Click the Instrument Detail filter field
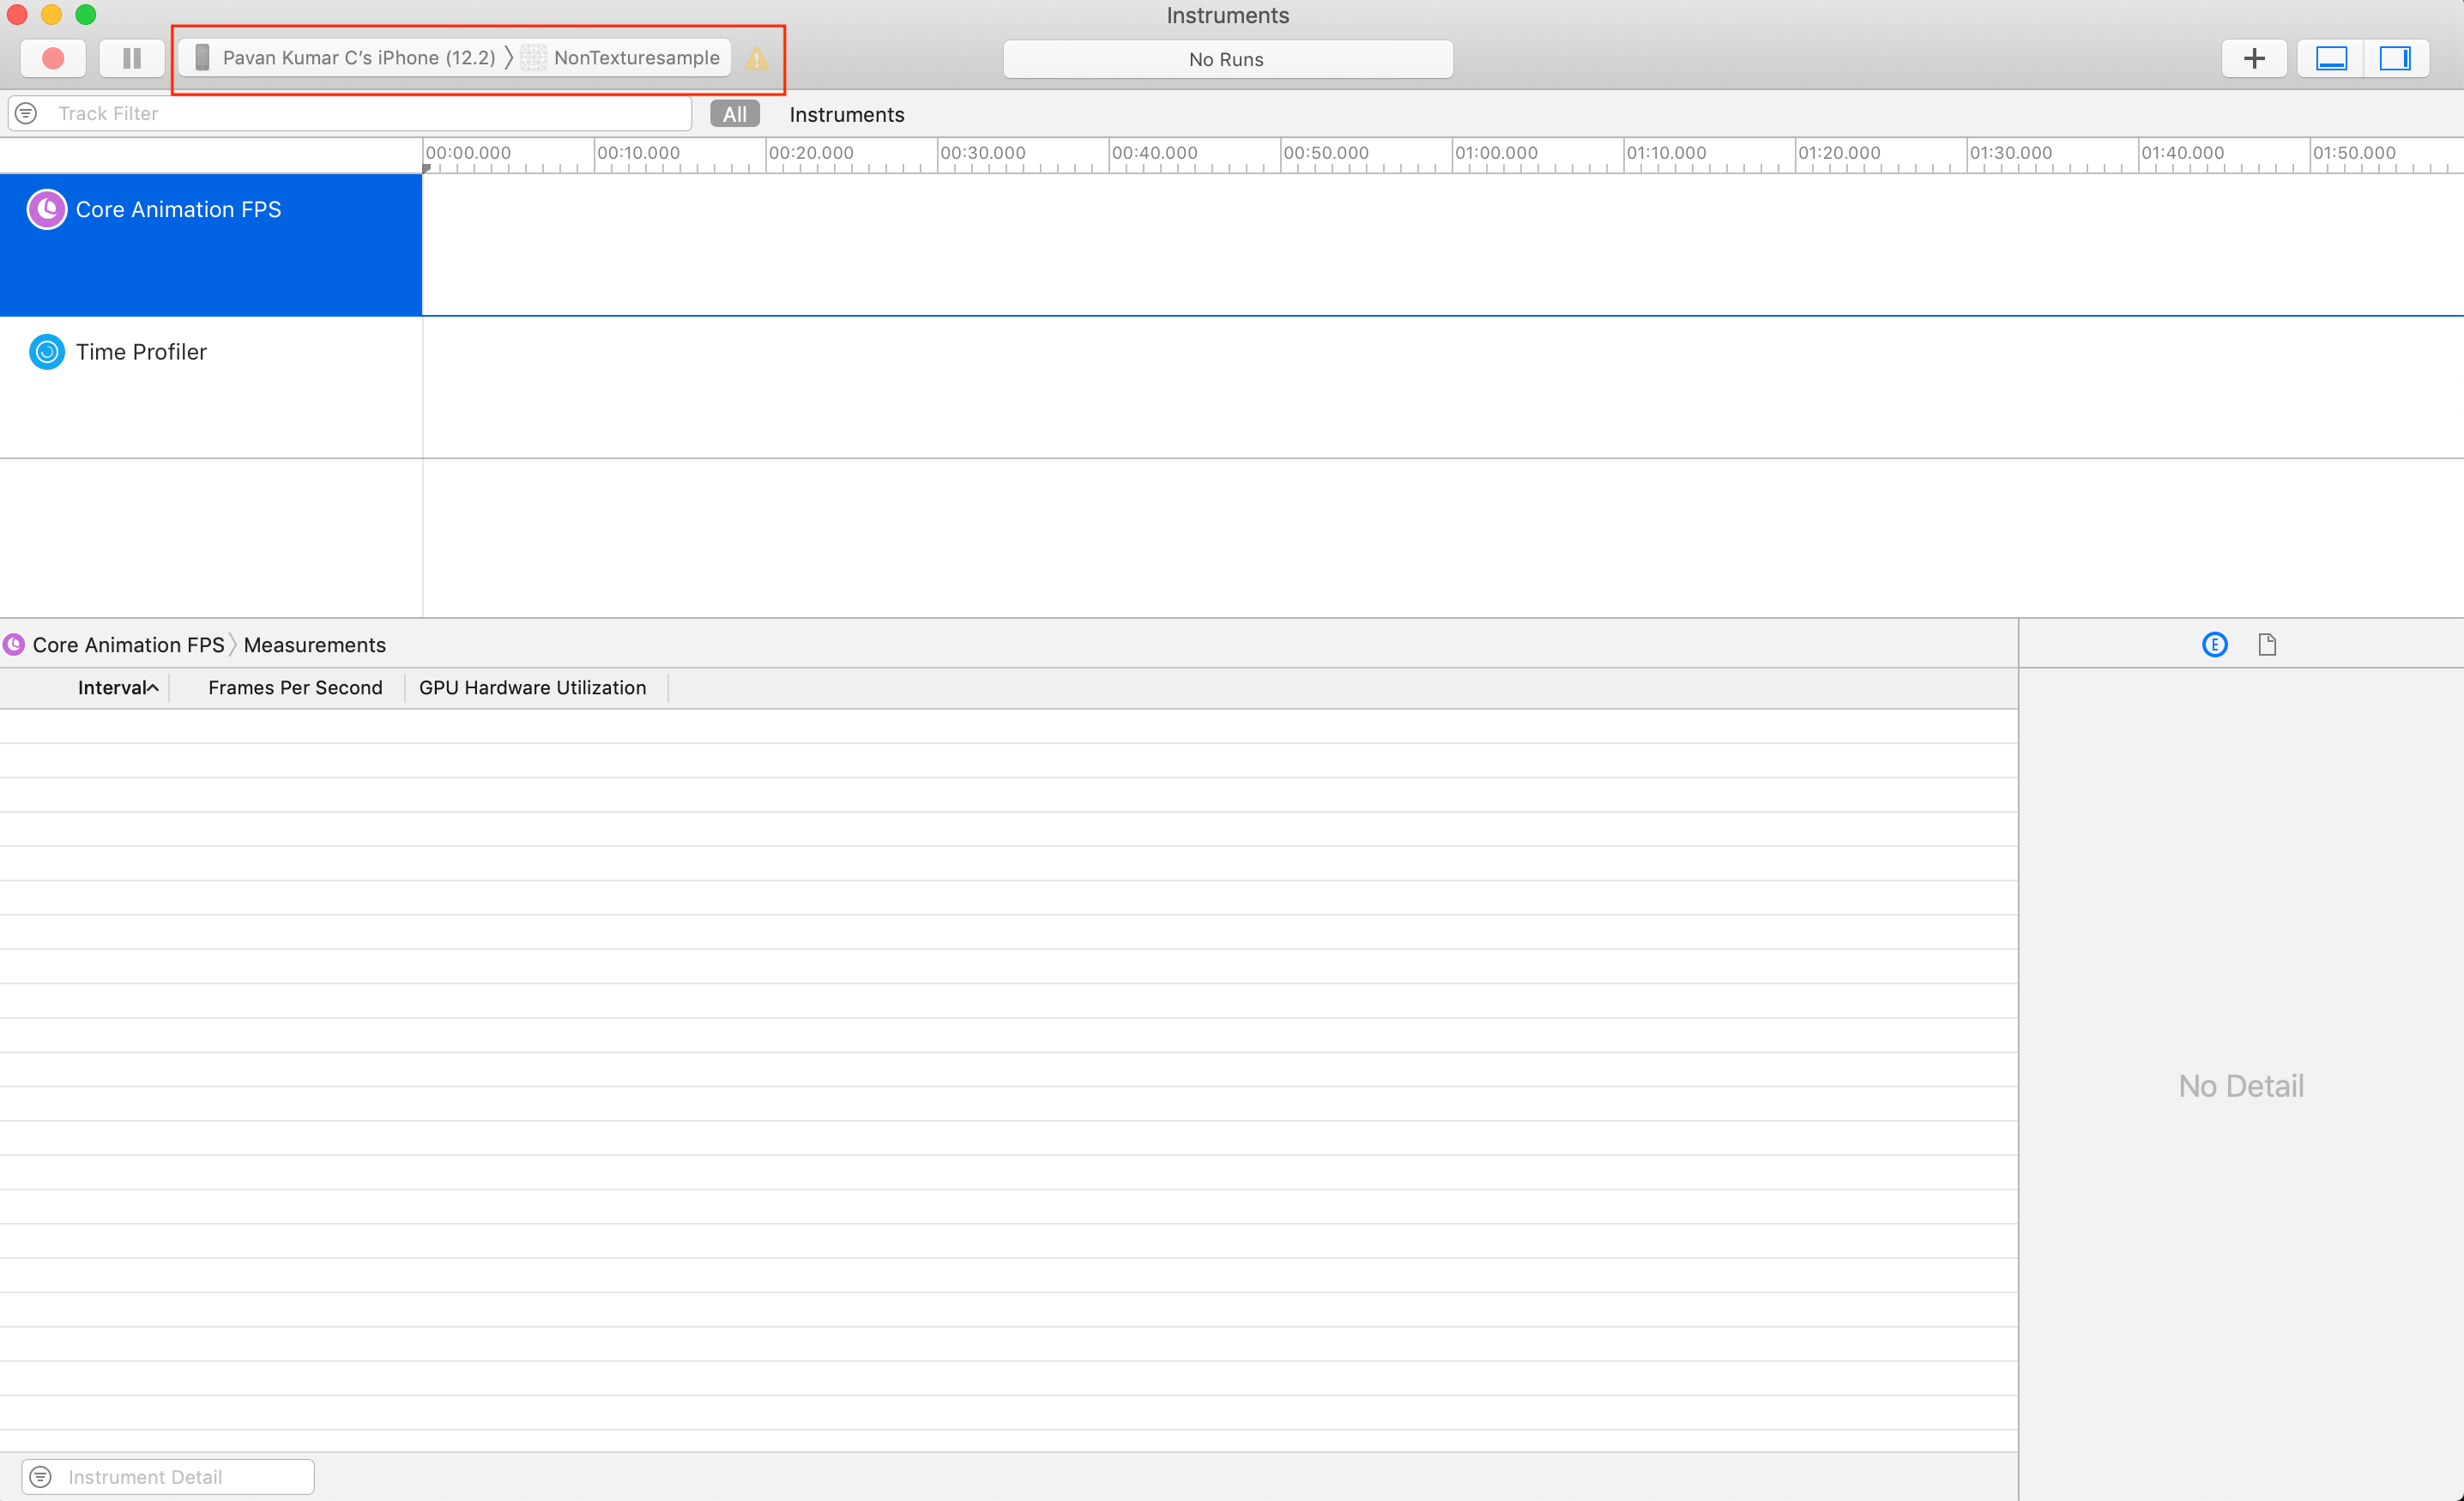Viewport: 2464px width, 1501px height. point(180,1477)
